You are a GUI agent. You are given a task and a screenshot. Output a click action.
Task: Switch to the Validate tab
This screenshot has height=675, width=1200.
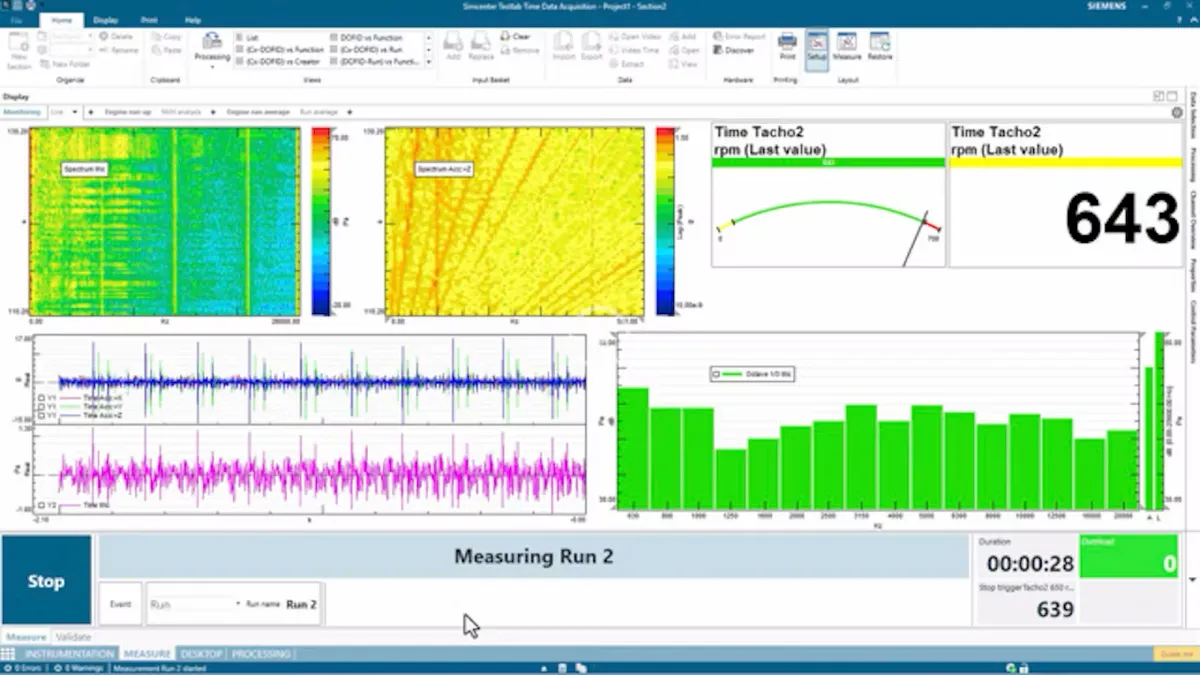click(x=73, y=636)
